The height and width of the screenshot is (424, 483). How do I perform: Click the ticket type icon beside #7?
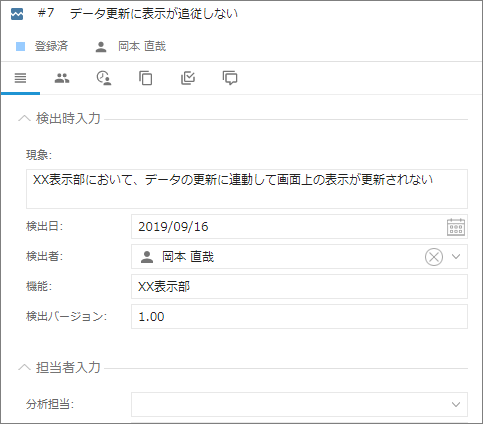click(17, 14)
